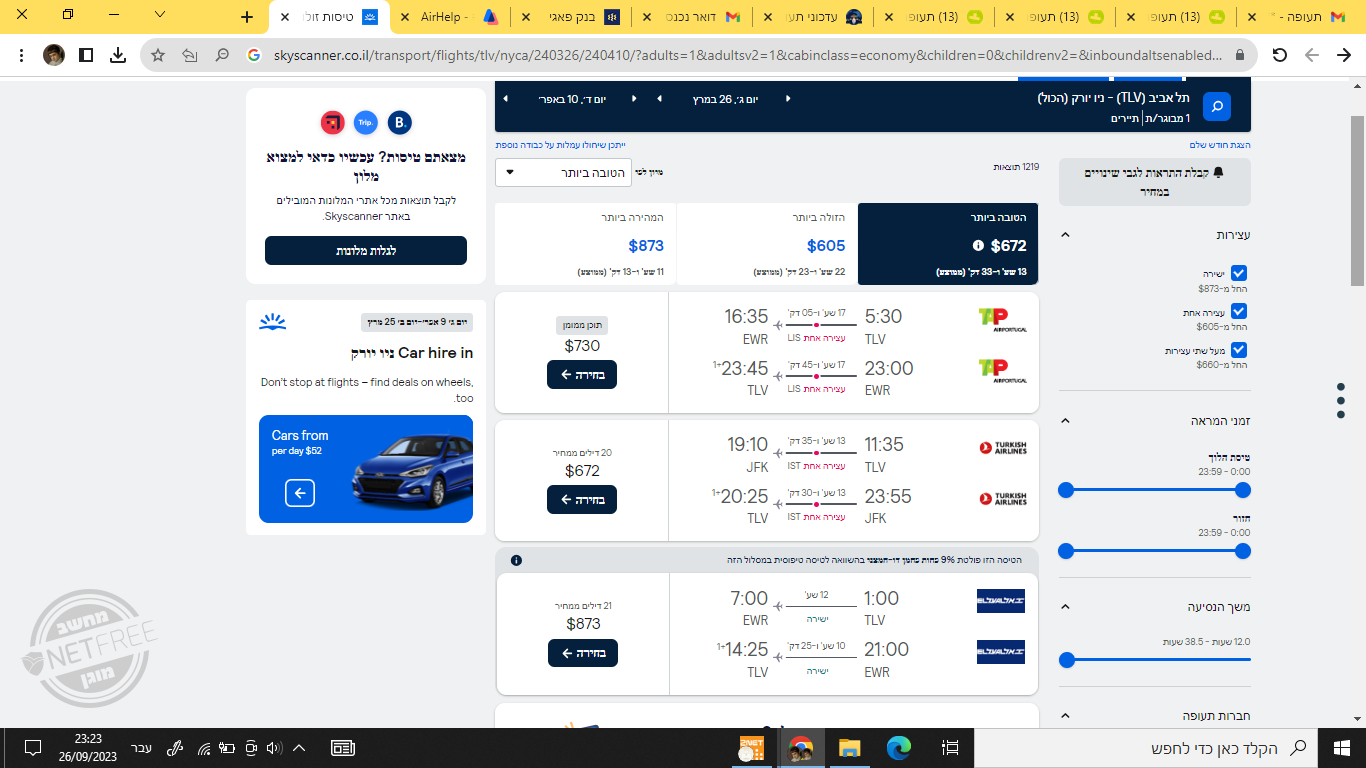Click emissions info icon above El Al flight

516,560
